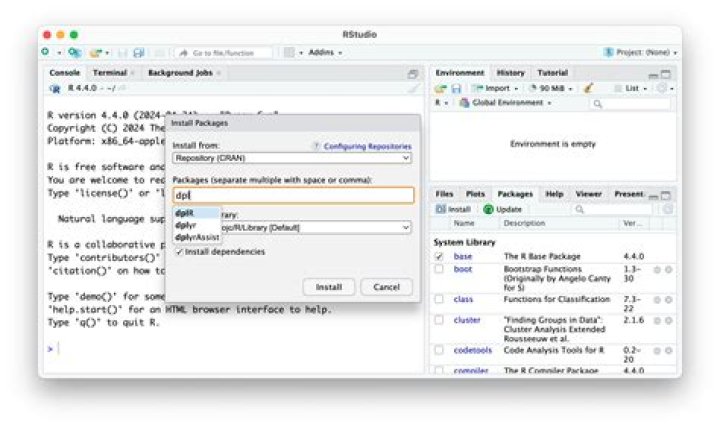Maximize the Environment pane with its window icon
Viewport: 720px width, 428px height.
(x=666, y=74)
